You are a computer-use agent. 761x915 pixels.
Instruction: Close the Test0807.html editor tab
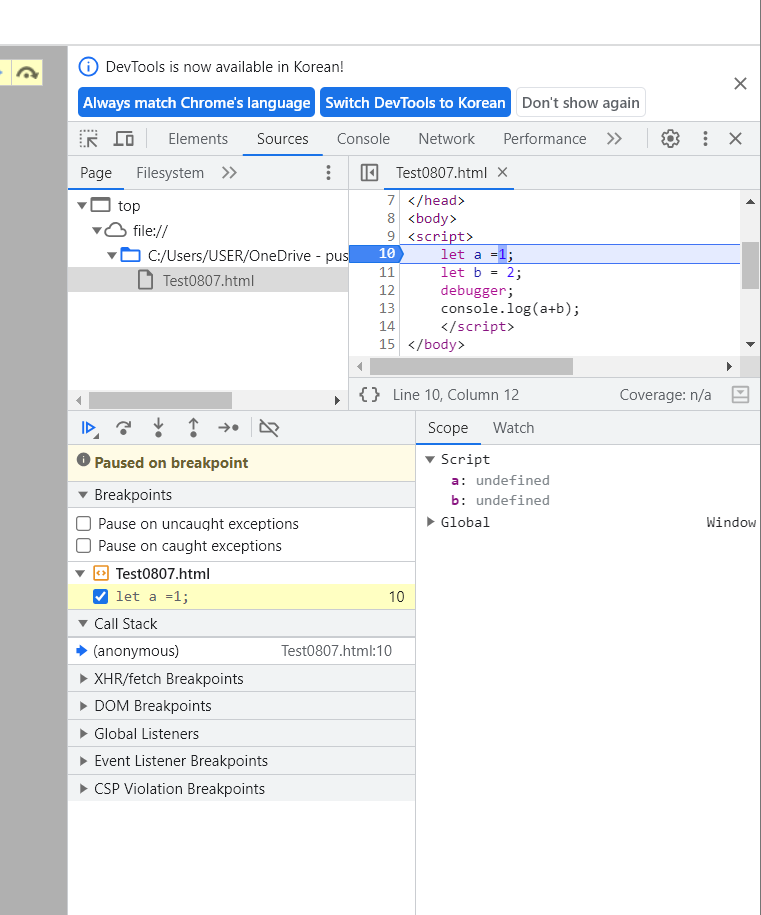click(x=502, y=172)
